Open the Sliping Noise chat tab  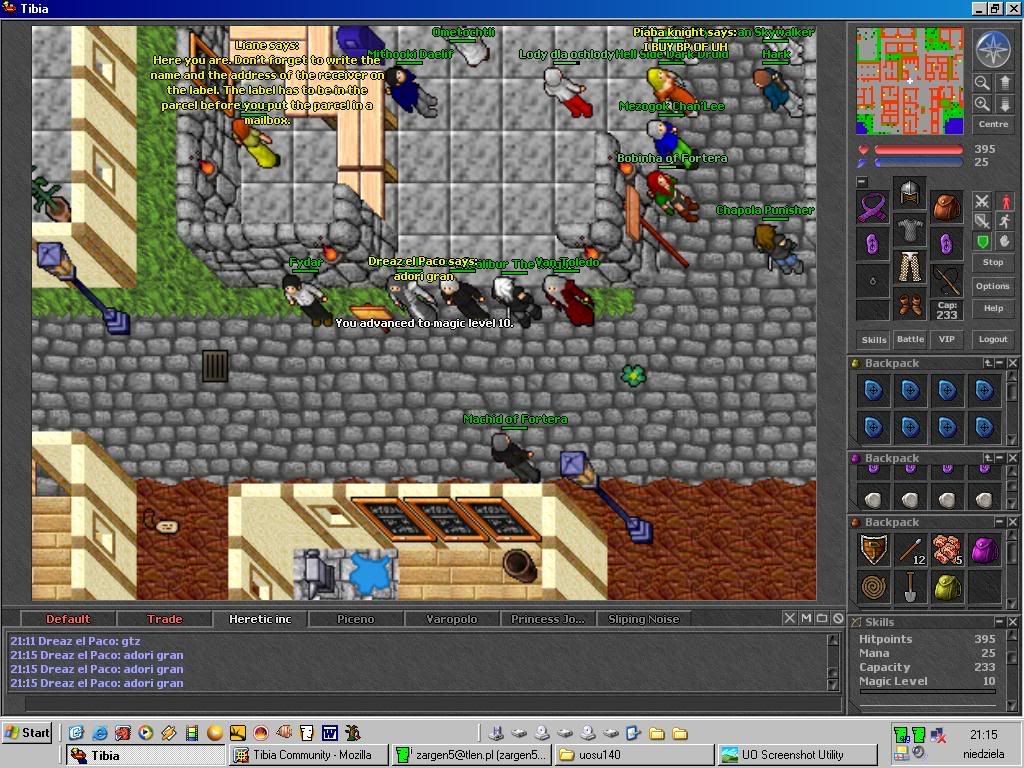(644, 619)
